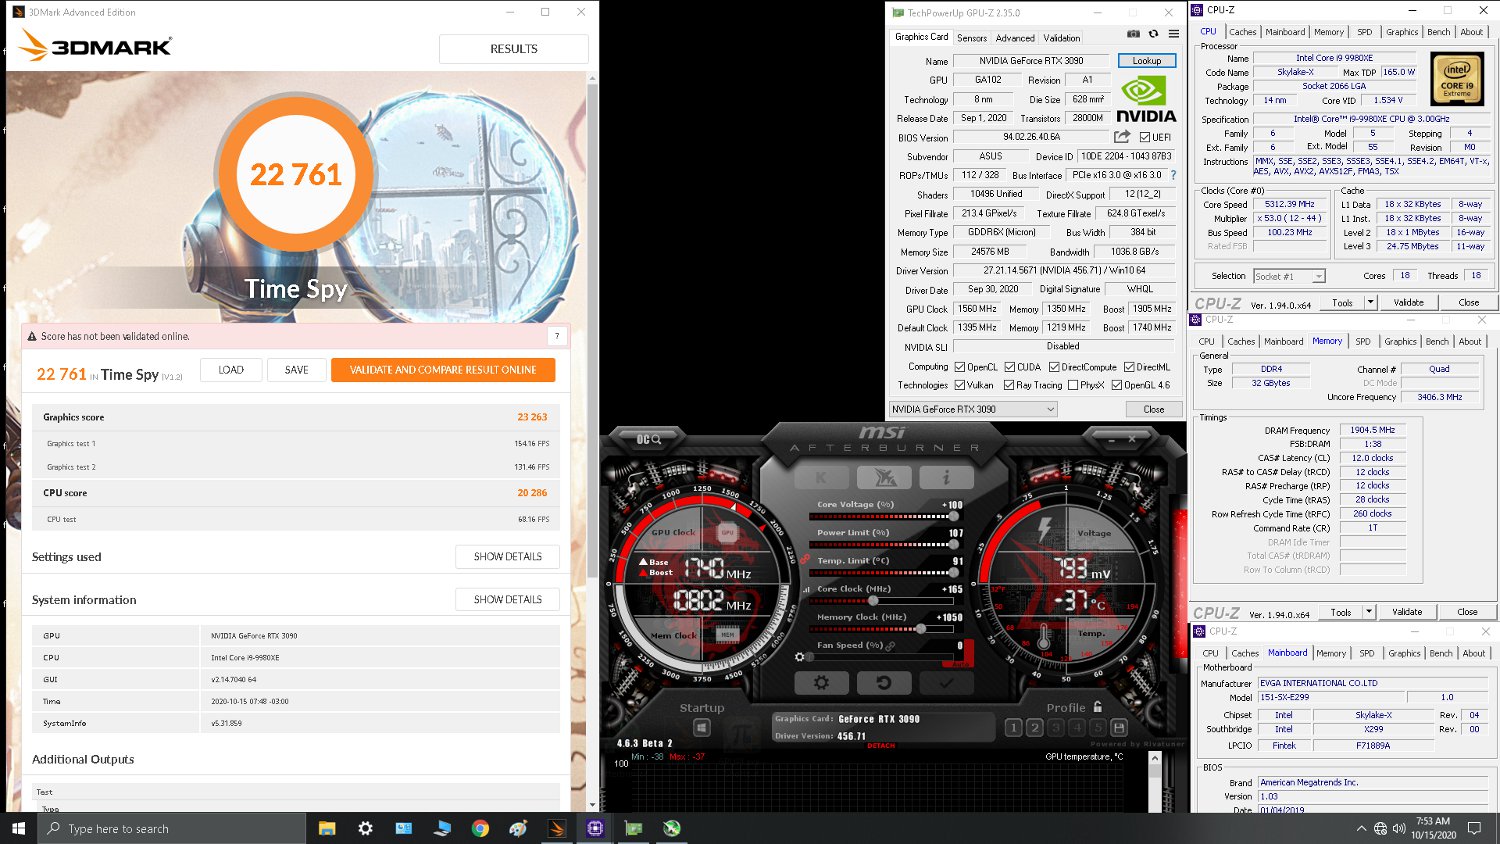Click the link icon beside Fan Speed
Screen dimensions: 1500x844
pos(890,646)
